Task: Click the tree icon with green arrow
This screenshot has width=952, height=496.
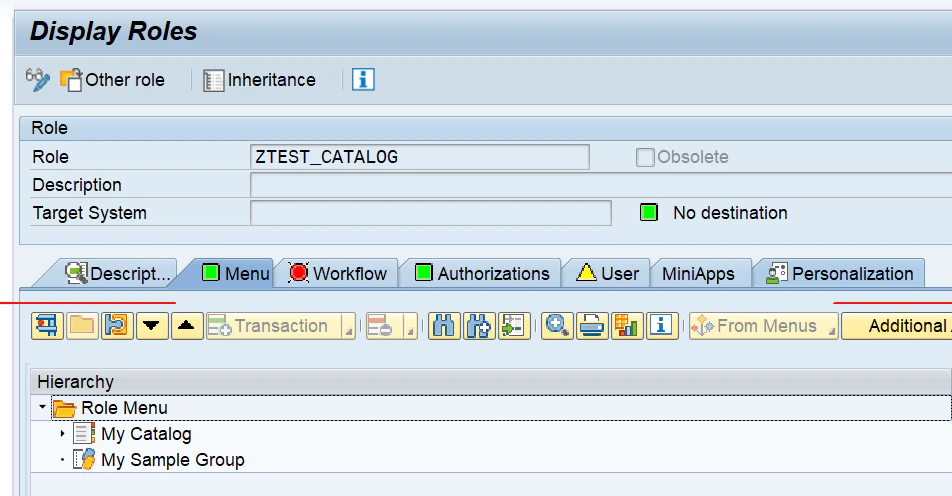Action: click(x=514, y=326)
